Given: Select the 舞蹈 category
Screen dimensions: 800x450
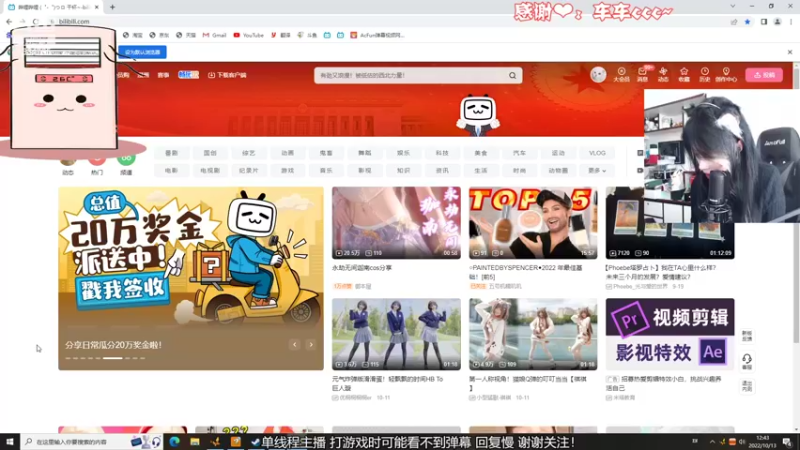Looking at the screenshot, I should click(x=364, y=153).
